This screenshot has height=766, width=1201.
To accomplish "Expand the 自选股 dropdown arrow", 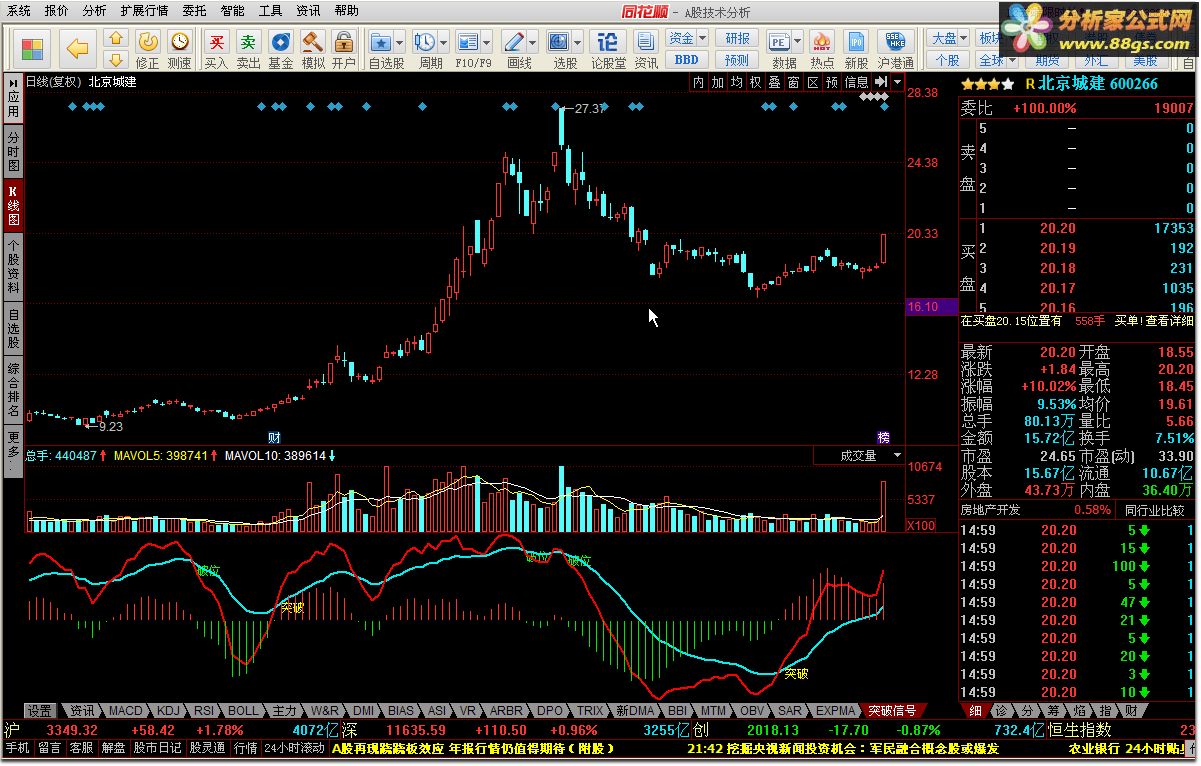I will [399, 43].
